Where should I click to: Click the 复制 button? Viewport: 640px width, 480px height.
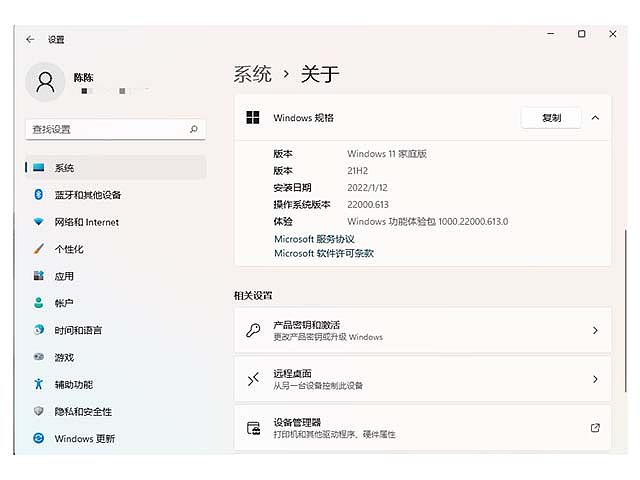pos(551,118)
